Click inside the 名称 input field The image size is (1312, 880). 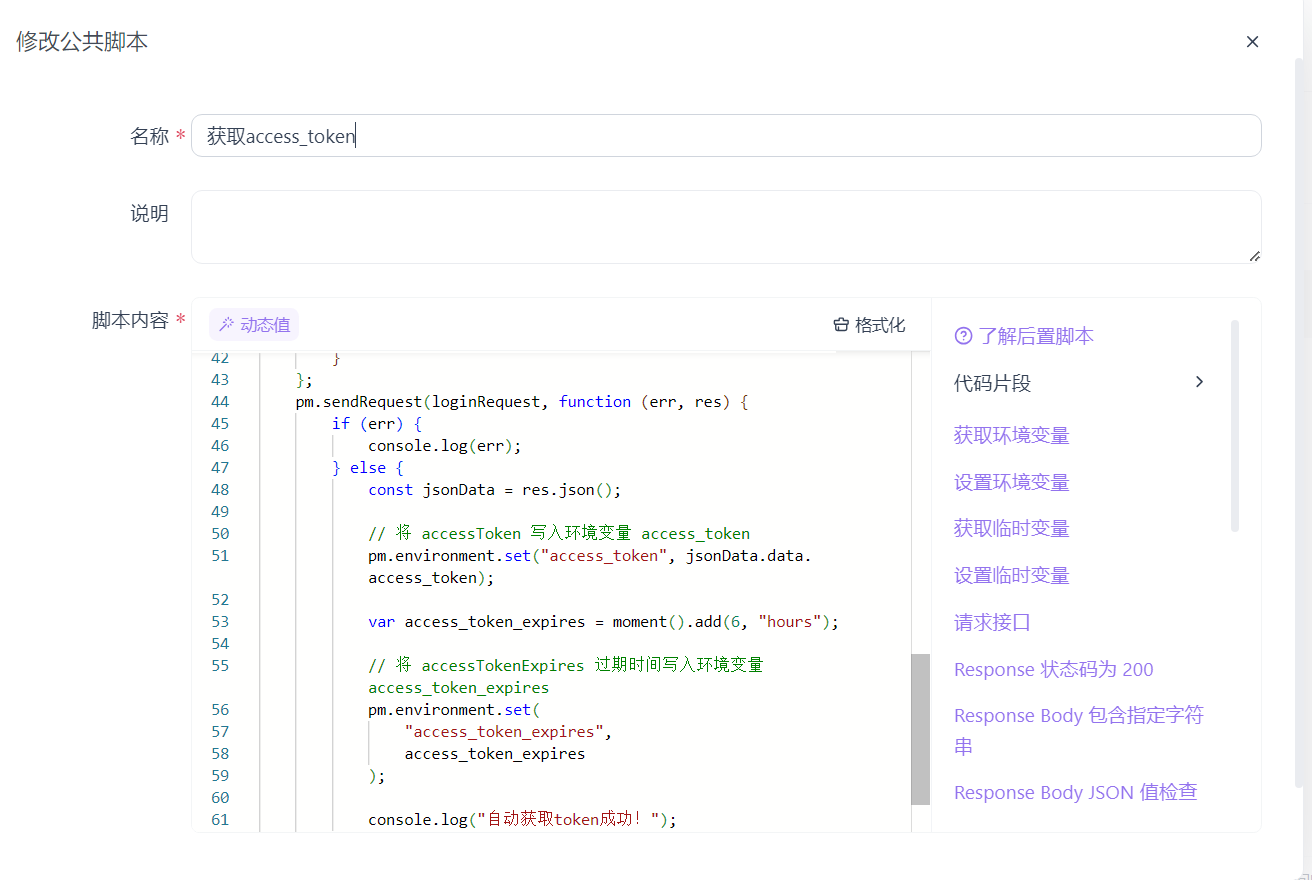tap(600, 135)
